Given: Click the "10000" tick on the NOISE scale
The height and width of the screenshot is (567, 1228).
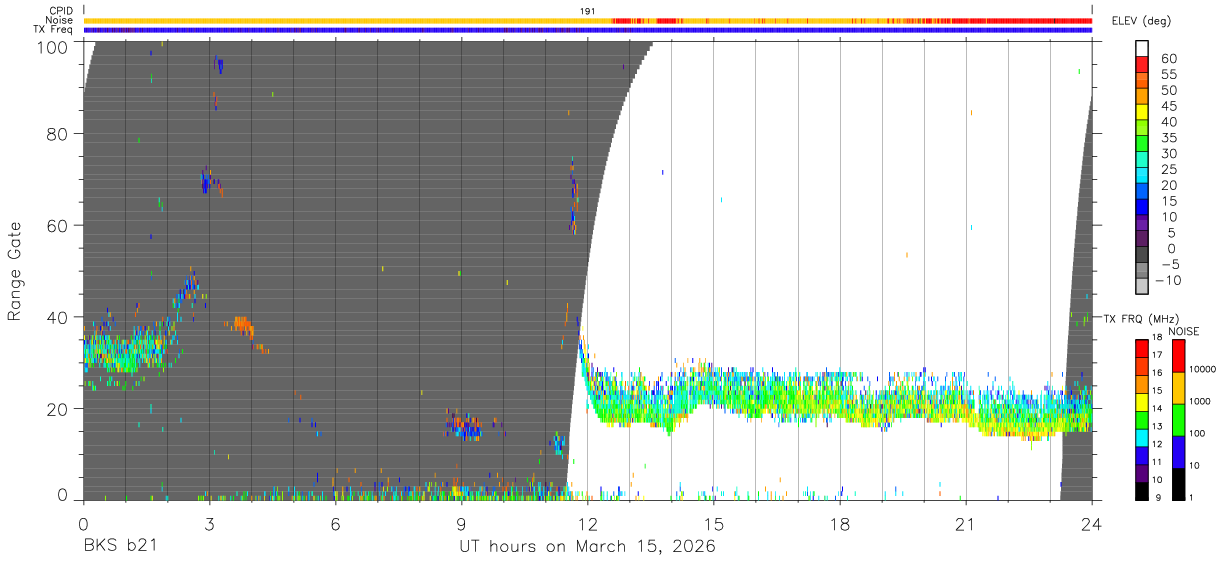Looking at the screenshot, I should [1203, 369].
